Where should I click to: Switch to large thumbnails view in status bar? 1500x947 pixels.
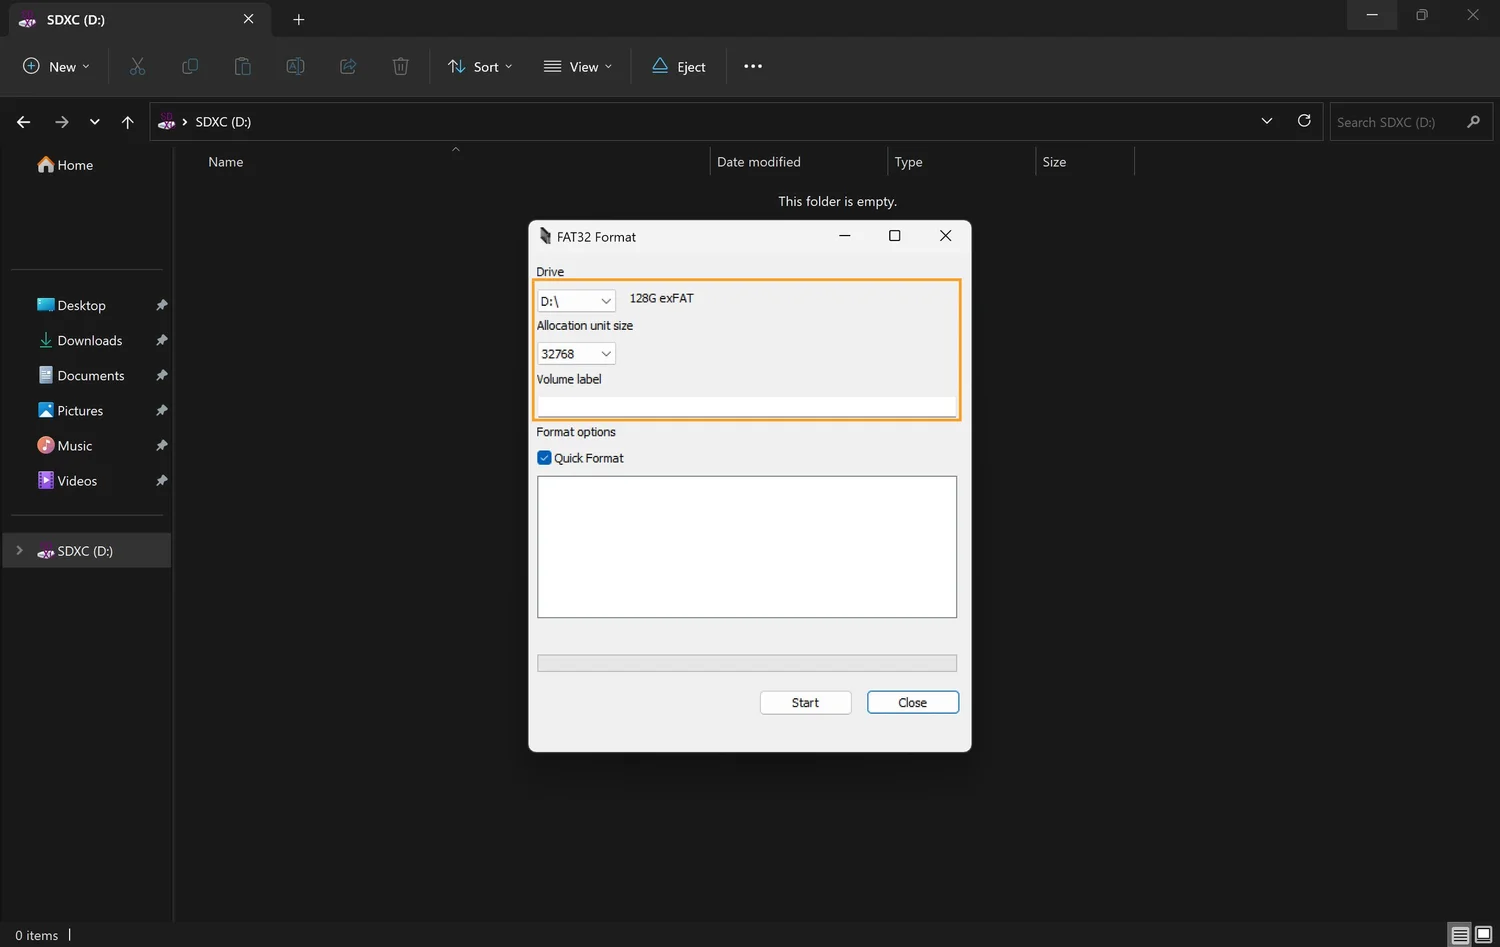point(1482,934)
